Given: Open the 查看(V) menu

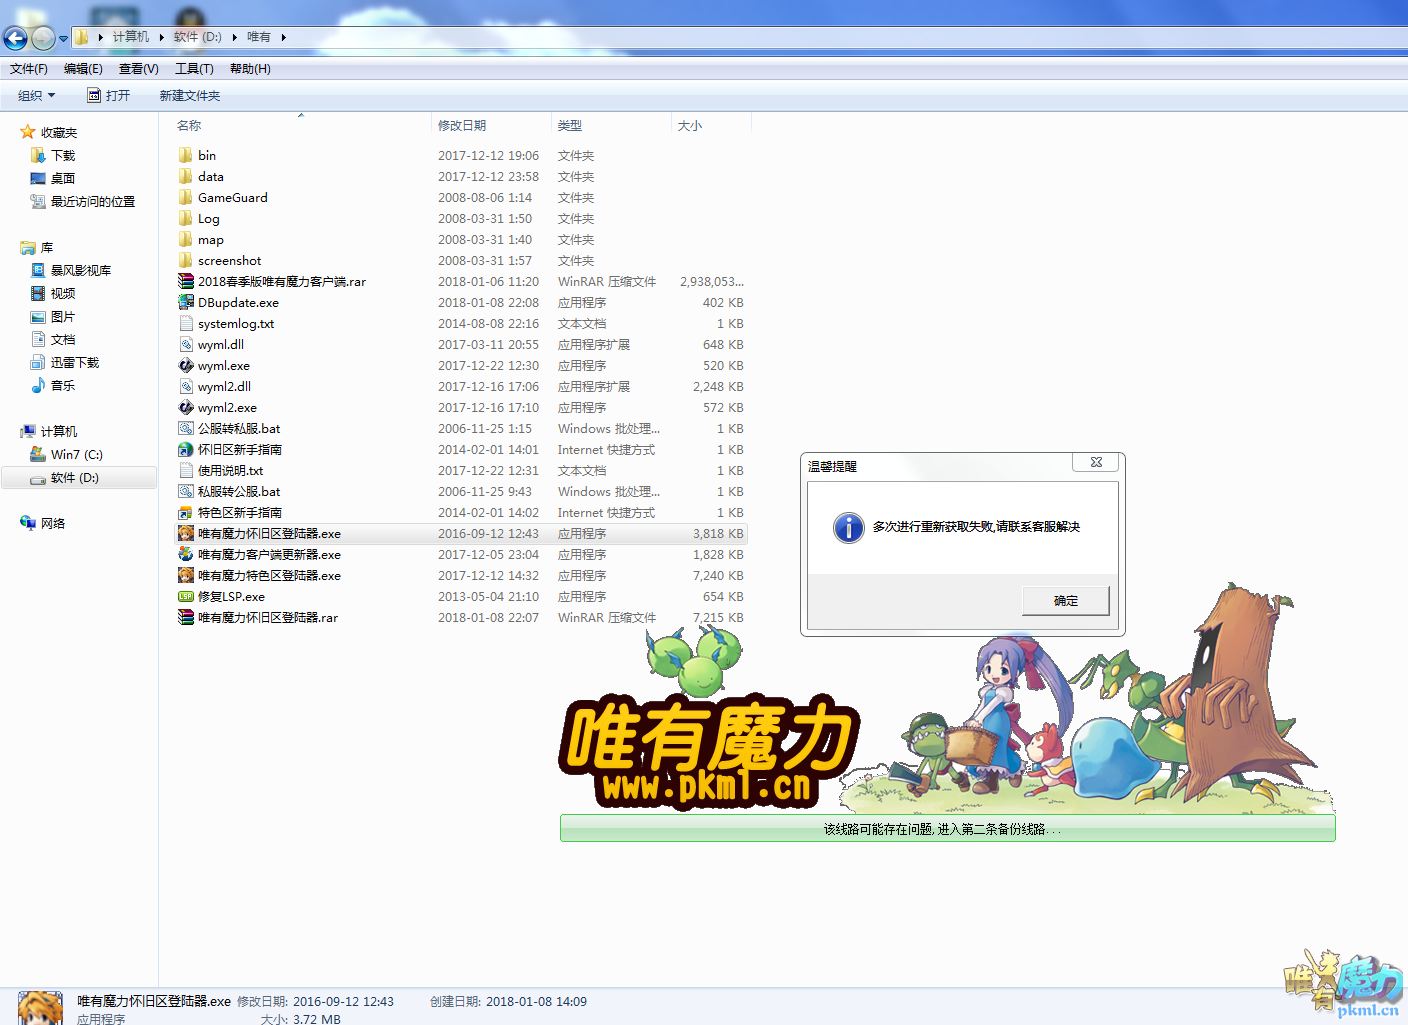Looking at the screenshot, I should pos(138,69).
